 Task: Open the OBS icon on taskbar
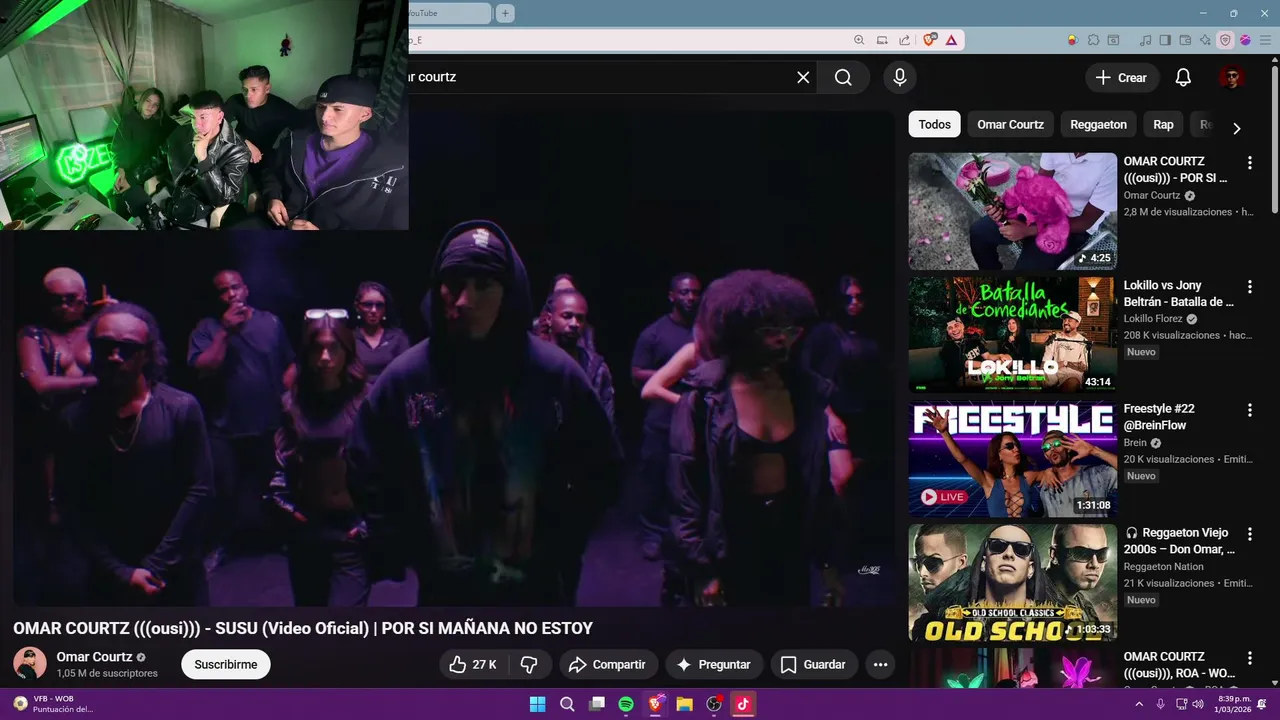click(x=714, y=704)
